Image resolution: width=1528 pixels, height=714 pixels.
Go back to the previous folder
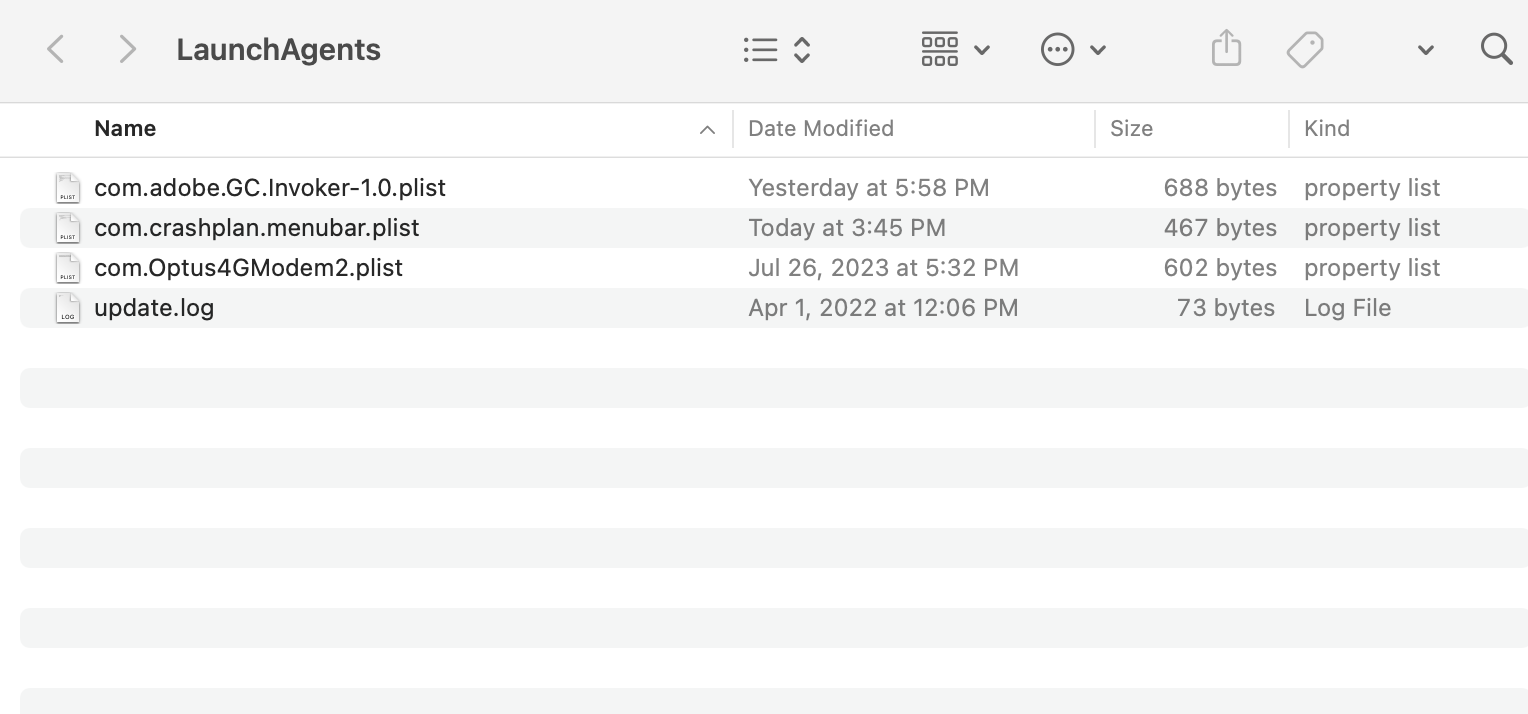tap(56, 49)
